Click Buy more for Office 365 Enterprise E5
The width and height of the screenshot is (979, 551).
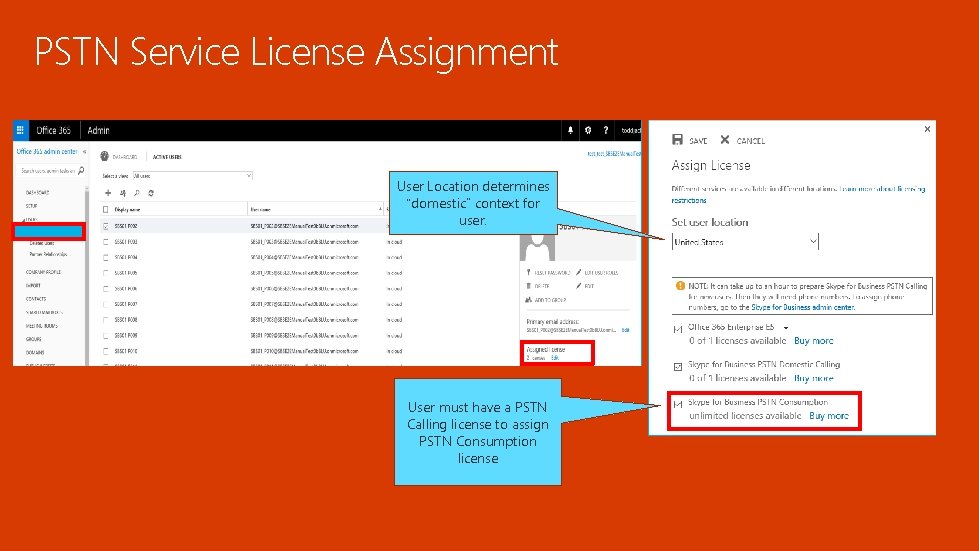(x=814, y=341)
